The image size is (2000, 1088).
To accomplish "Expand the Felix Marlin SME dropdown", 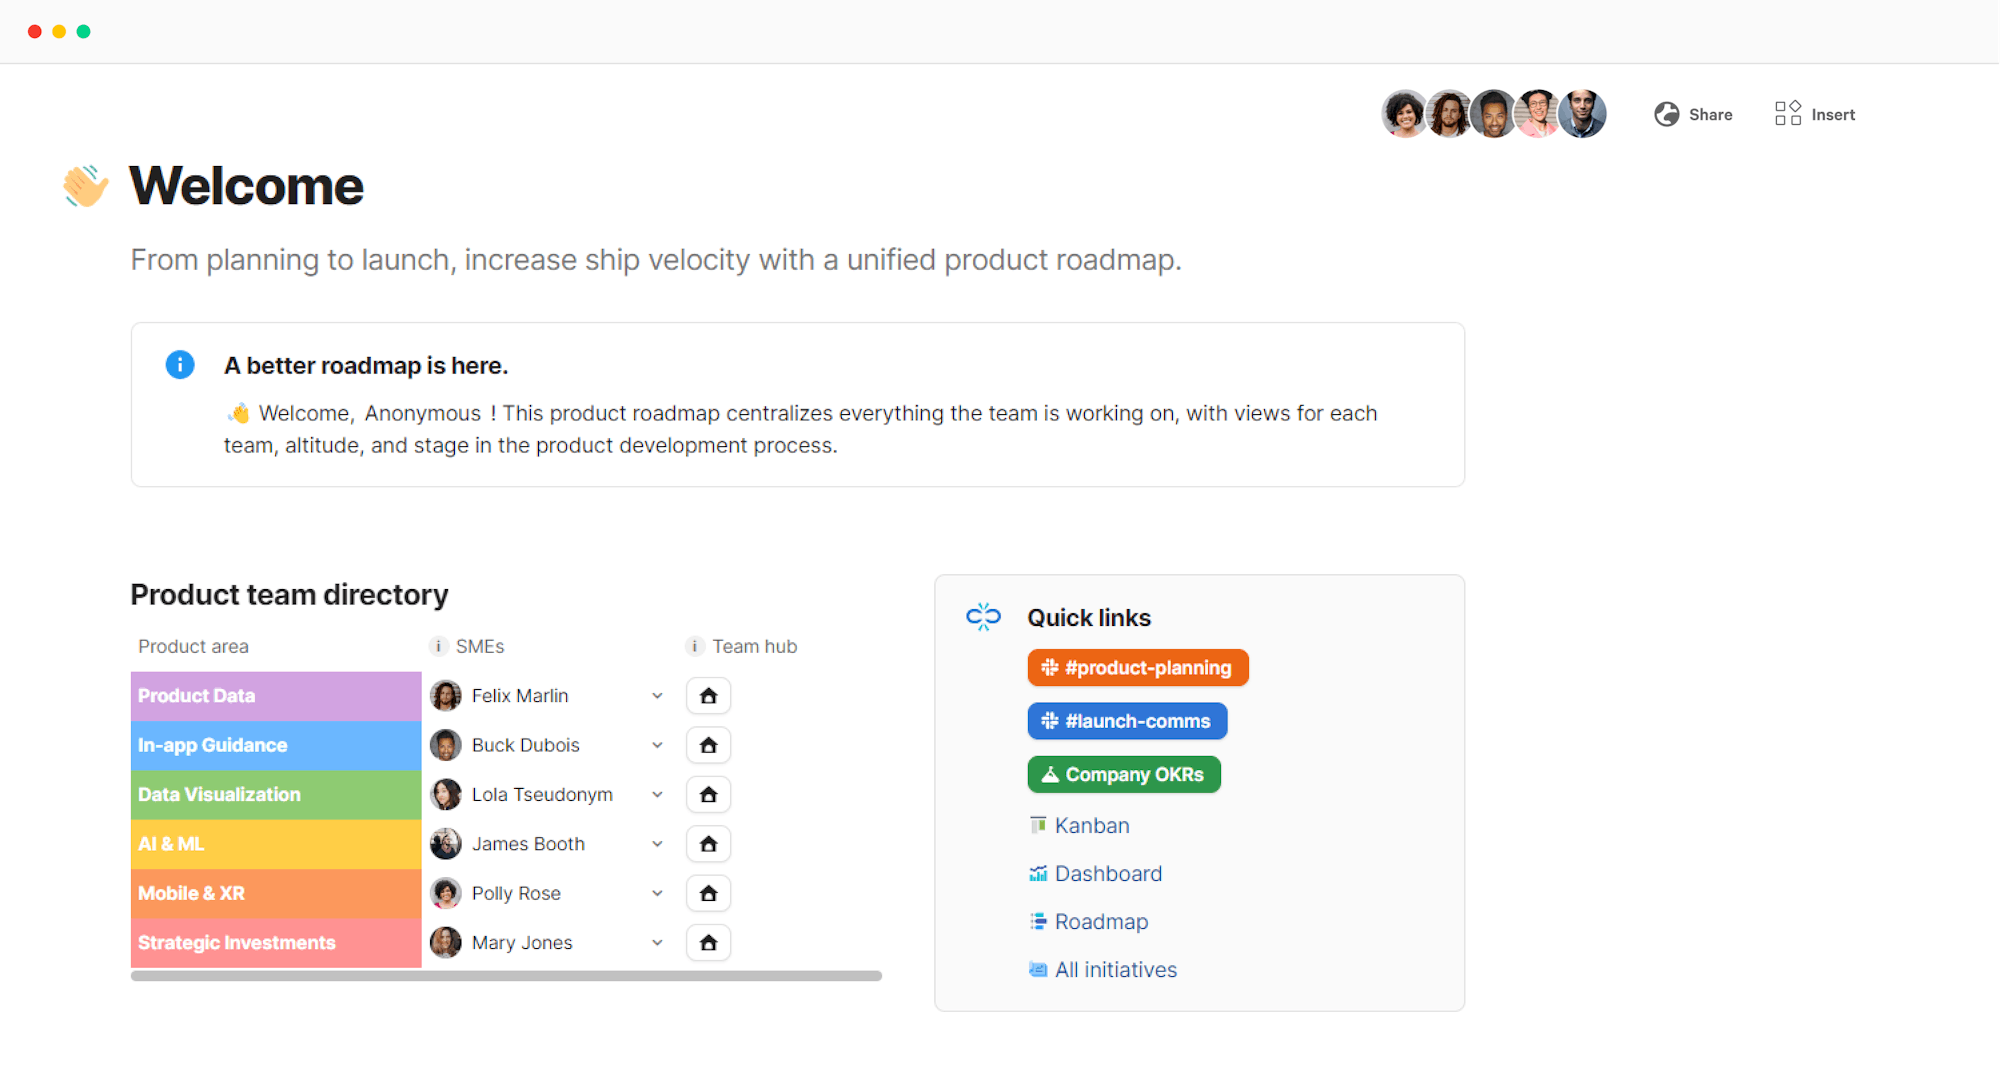I will (x=657, y=696).
